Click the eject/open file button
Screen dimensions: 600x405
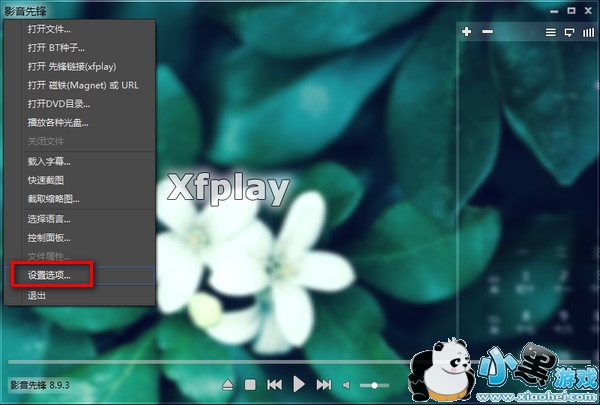click(x=228, y=385)
